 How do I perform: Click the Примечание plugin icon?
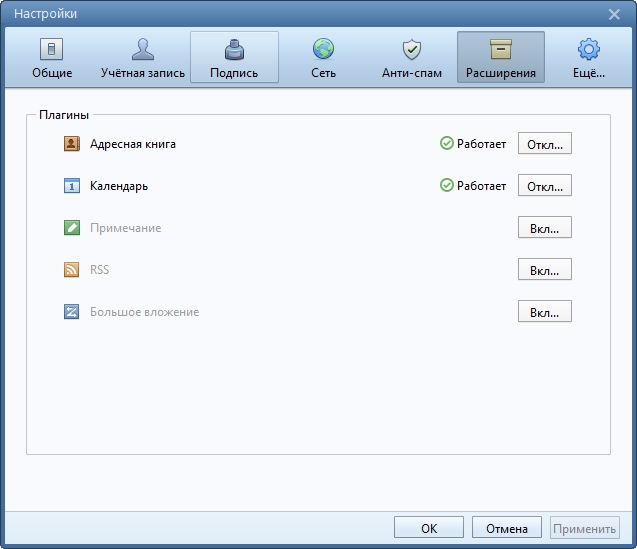72,228
